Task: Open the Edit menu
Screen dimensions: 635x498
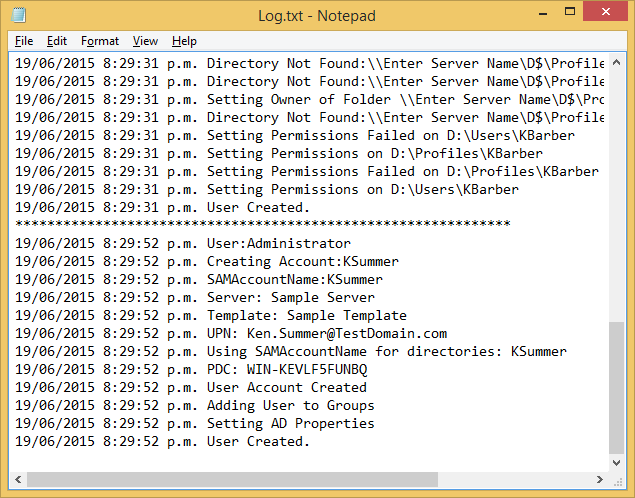Action: pyautogui.click(x=57, y=41)
